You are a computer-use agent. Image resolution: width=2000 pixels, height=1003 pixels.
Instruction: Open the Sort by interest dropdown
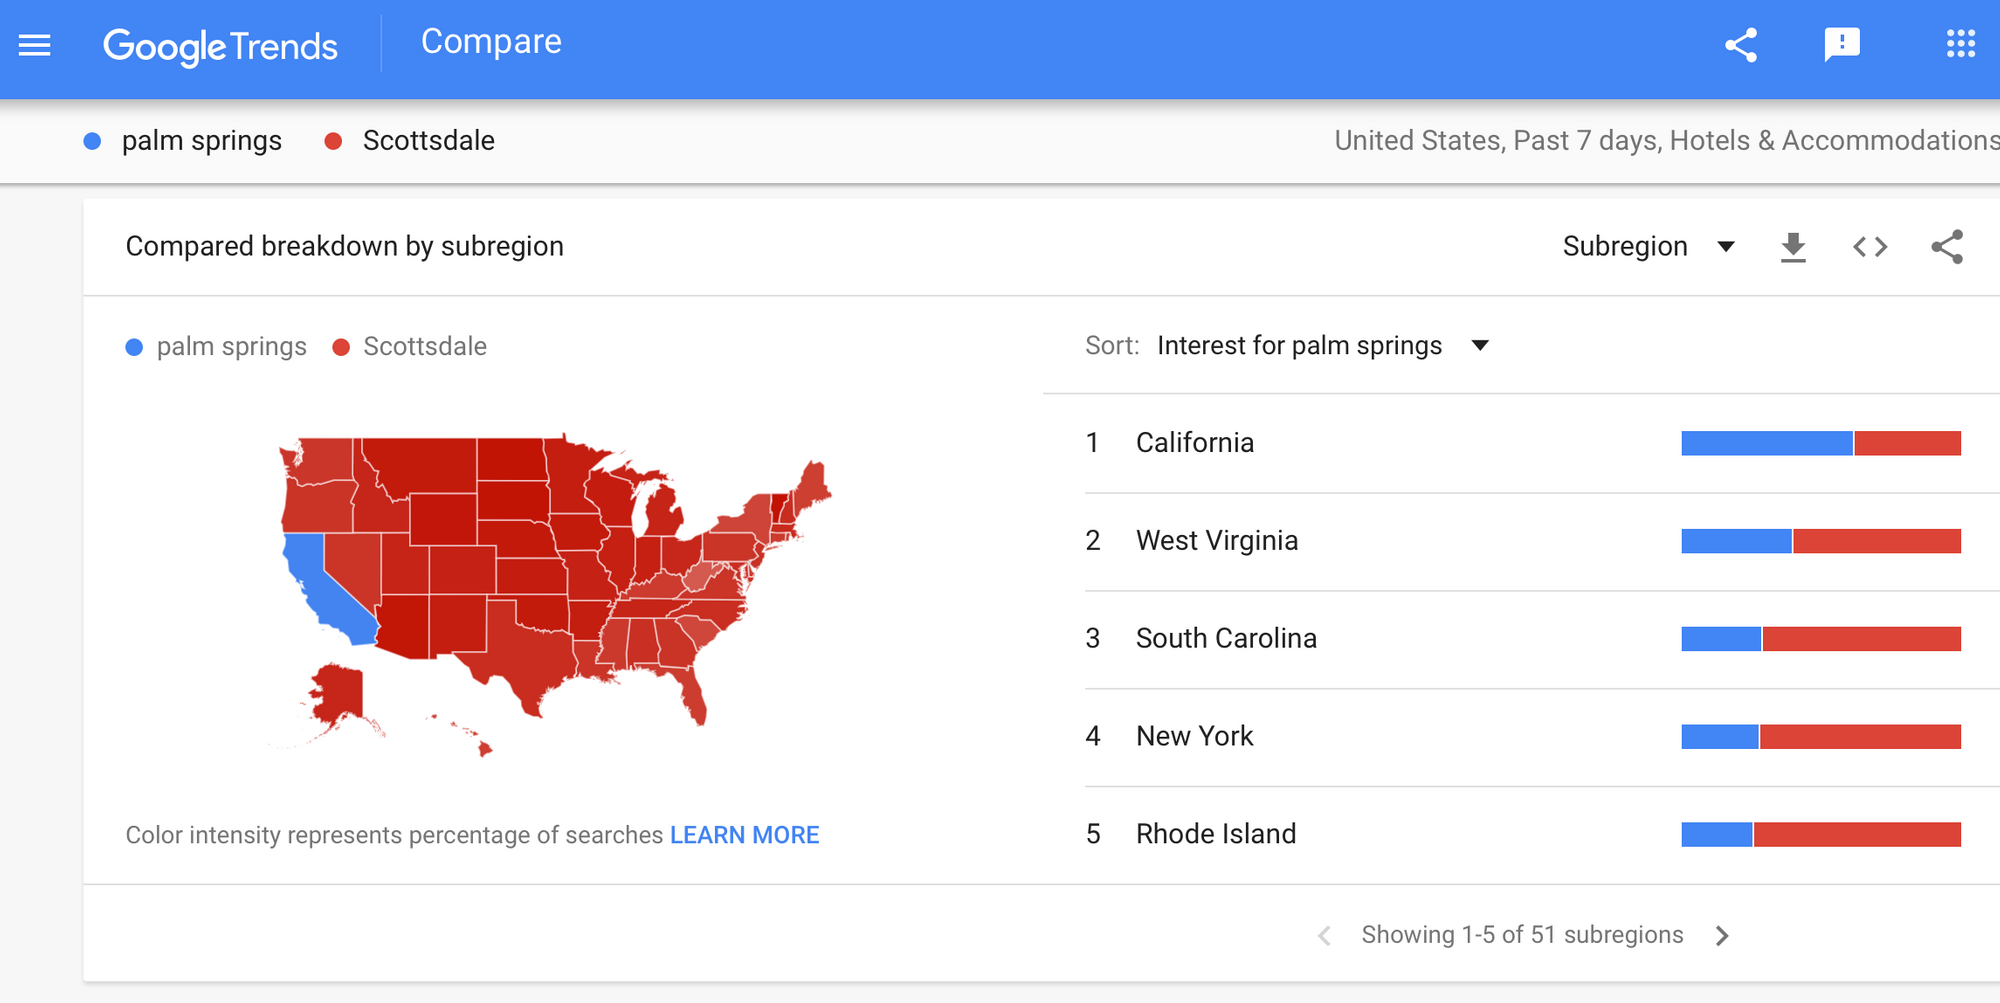coord(1322,346)
